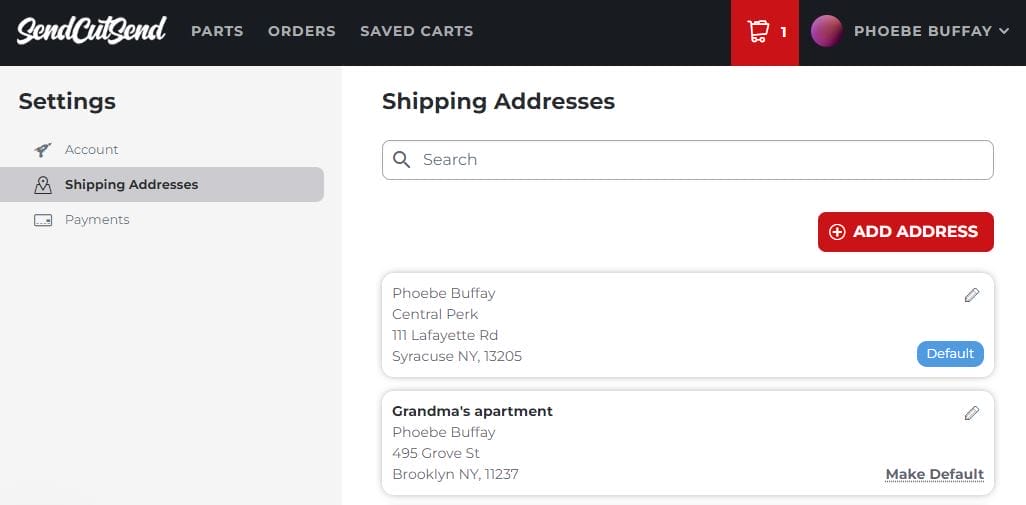Click the Shipping Addresses map pin icon
This screenshot has width=1026, height=505.
(43, 185)
